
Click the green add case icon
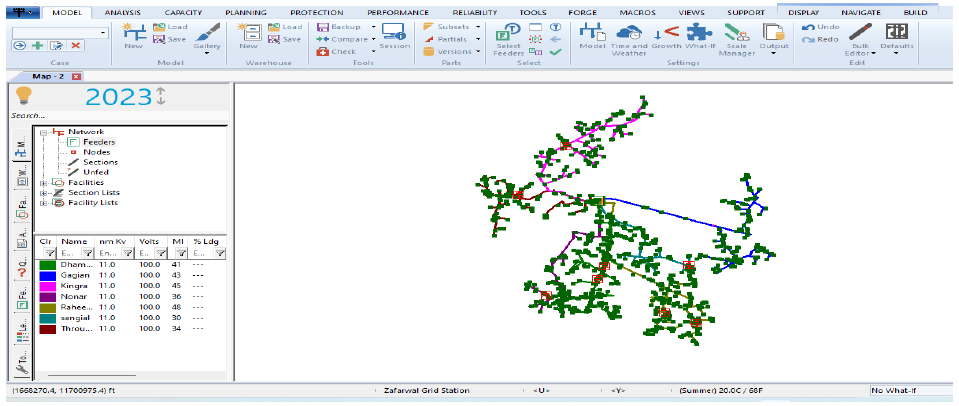[x=37, y=46]
